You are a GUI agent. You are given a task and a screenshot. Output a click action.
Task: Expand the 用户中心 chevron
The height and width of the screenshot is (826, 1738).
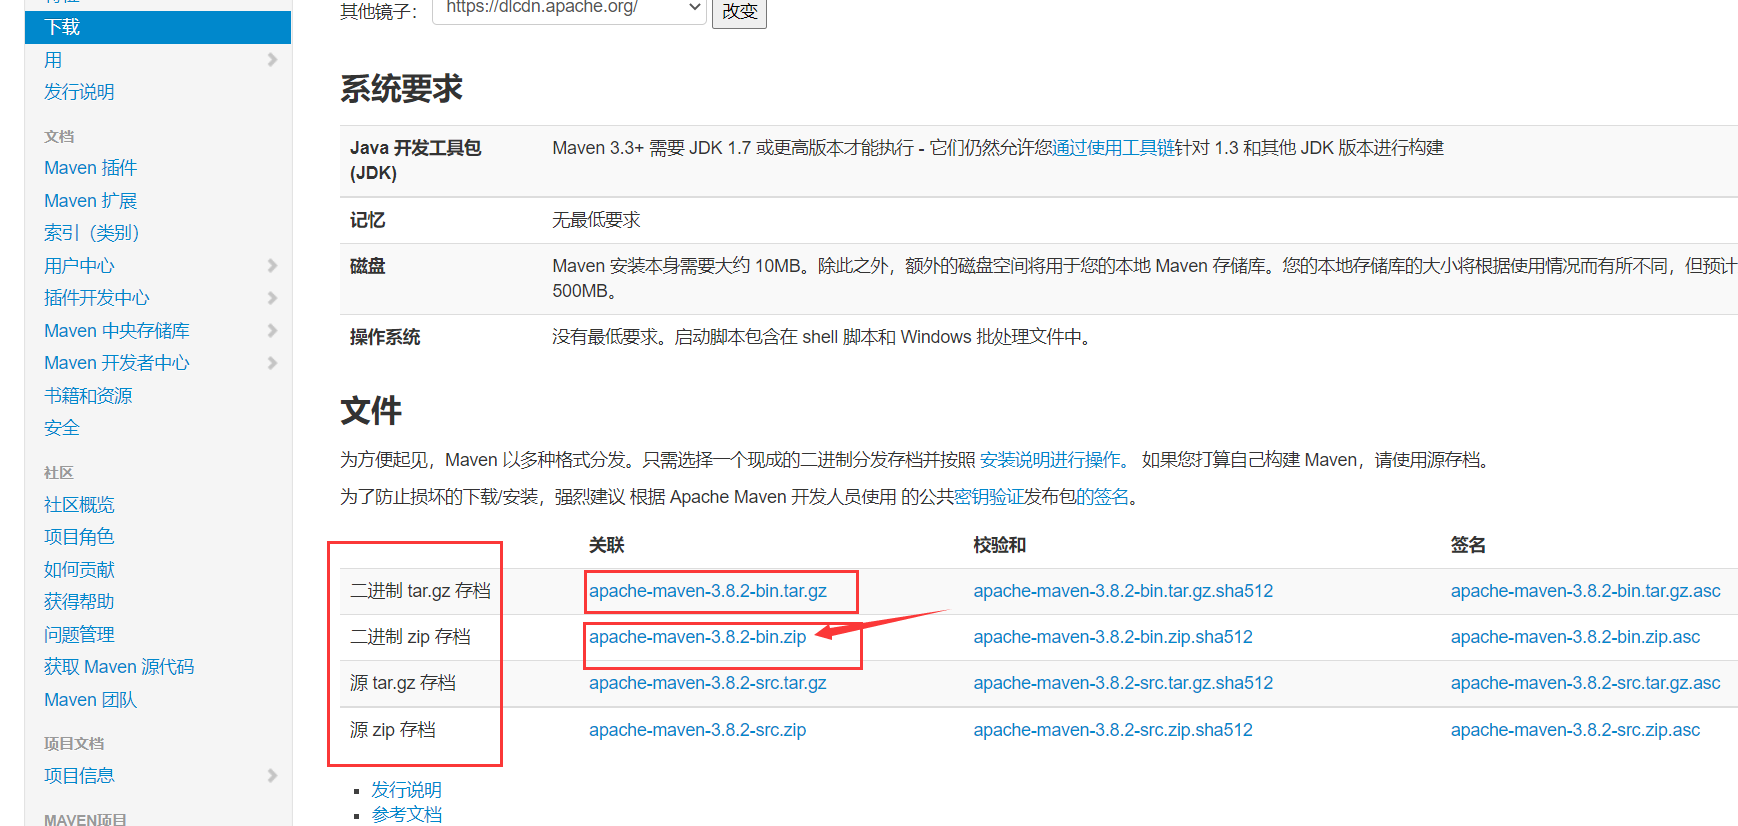(x=272, y=266)
